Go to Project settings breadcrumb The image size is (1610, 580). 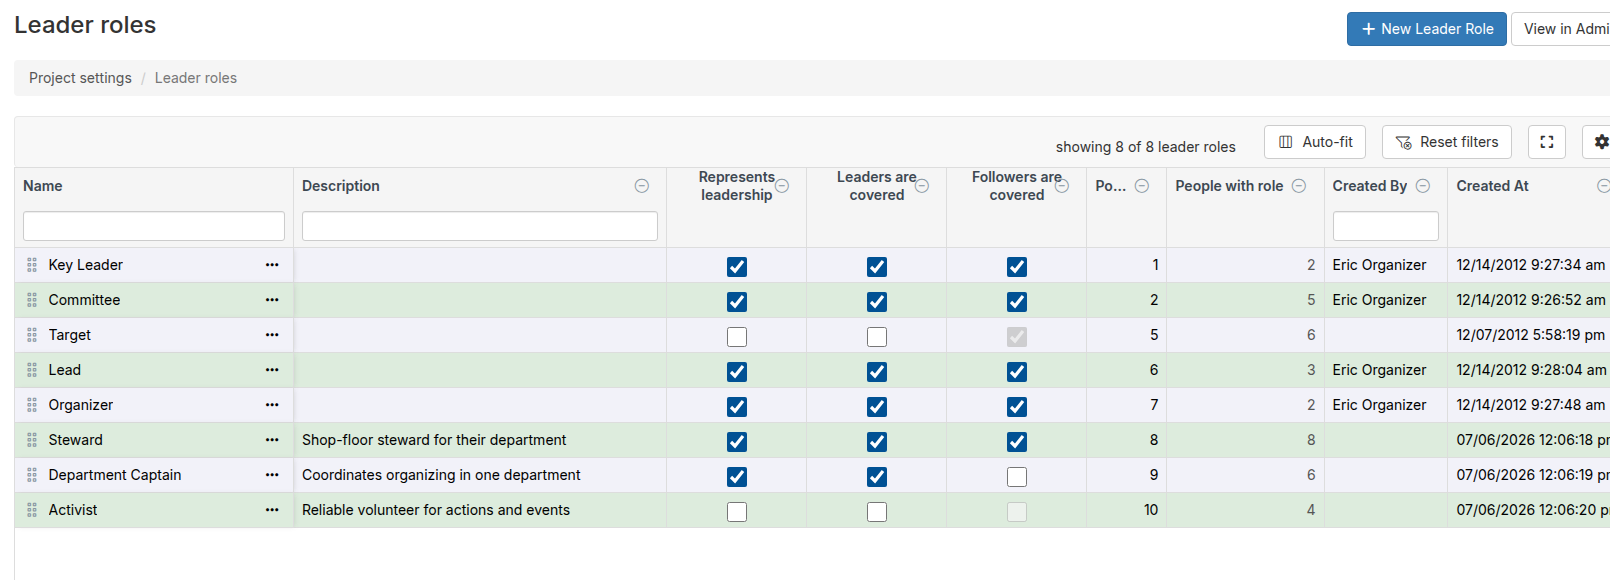[80, 78]
